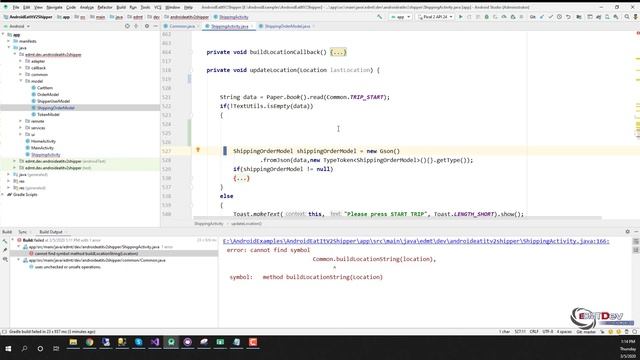The width and height of the screenshot is (640, 360).
Task: Open the app run configuration dropdown
Action: (x=400, y=17)
